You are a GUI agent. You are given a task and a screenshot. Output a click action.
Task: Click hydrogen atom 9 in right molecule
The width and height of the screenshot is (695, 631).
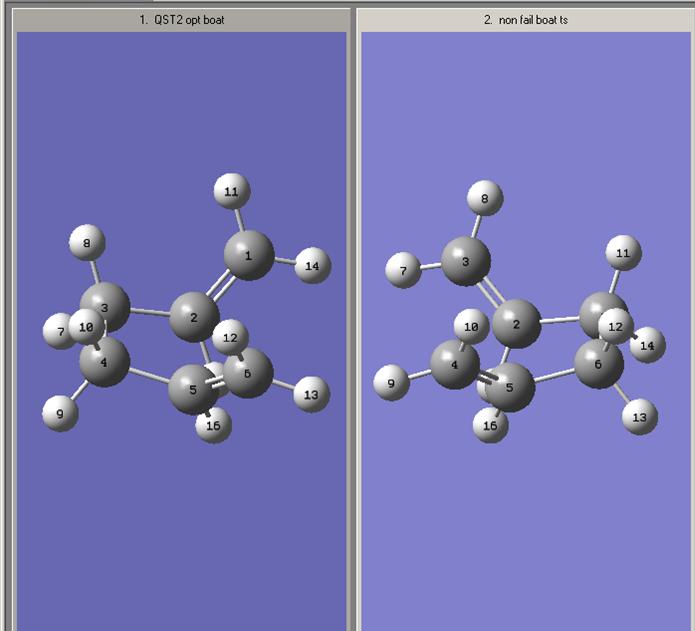point(391,383)
